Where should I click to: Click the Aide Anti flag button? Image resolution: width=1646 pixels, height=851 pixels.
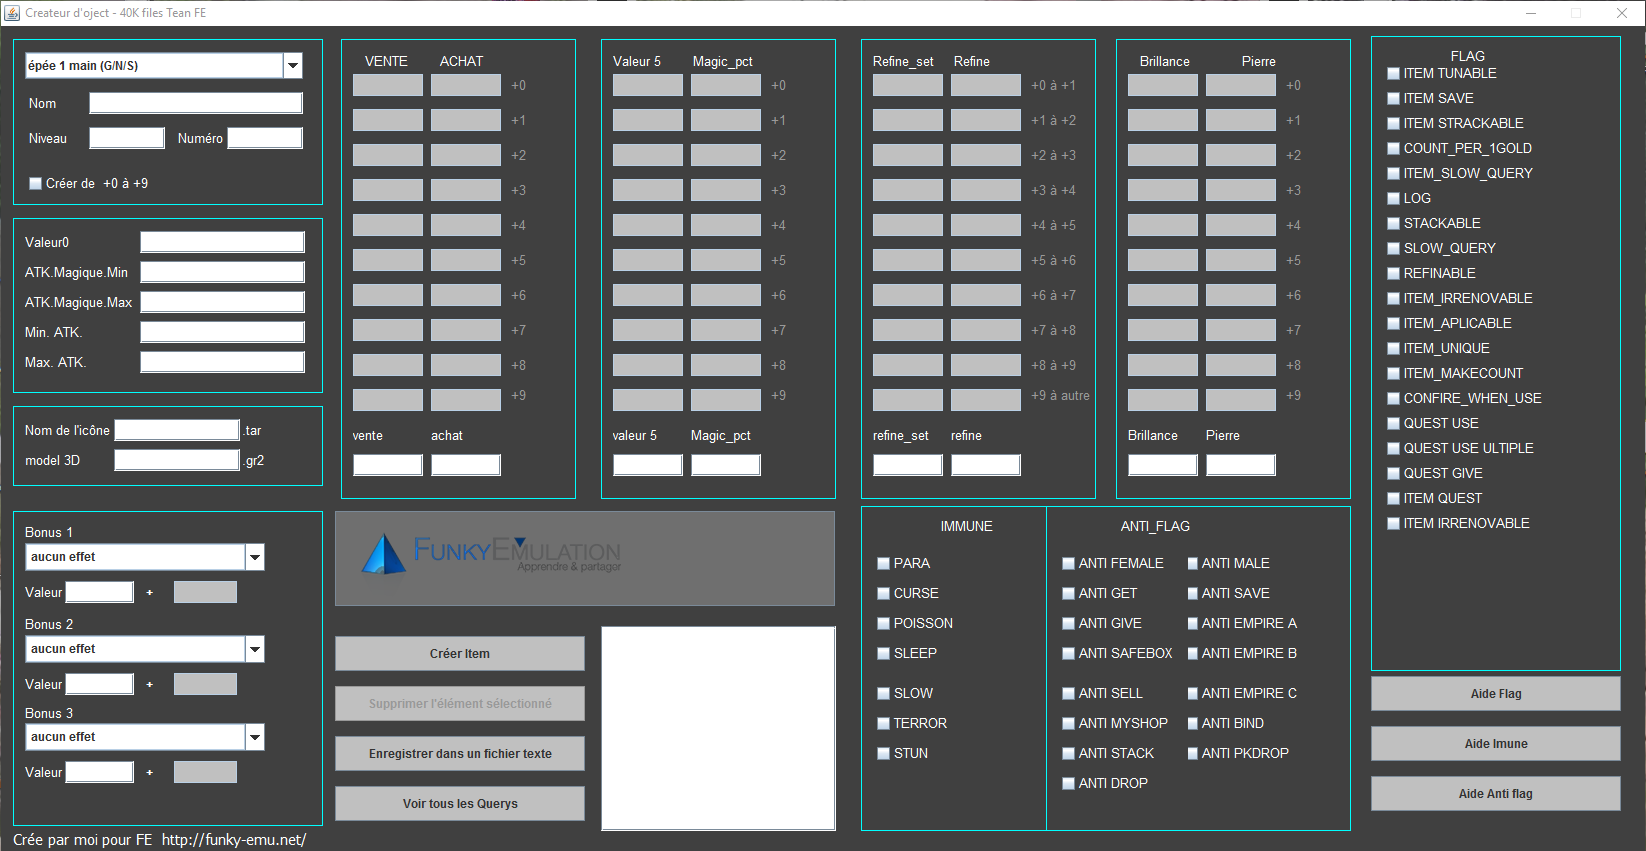pyautogui.click(x=1496, y=794)
